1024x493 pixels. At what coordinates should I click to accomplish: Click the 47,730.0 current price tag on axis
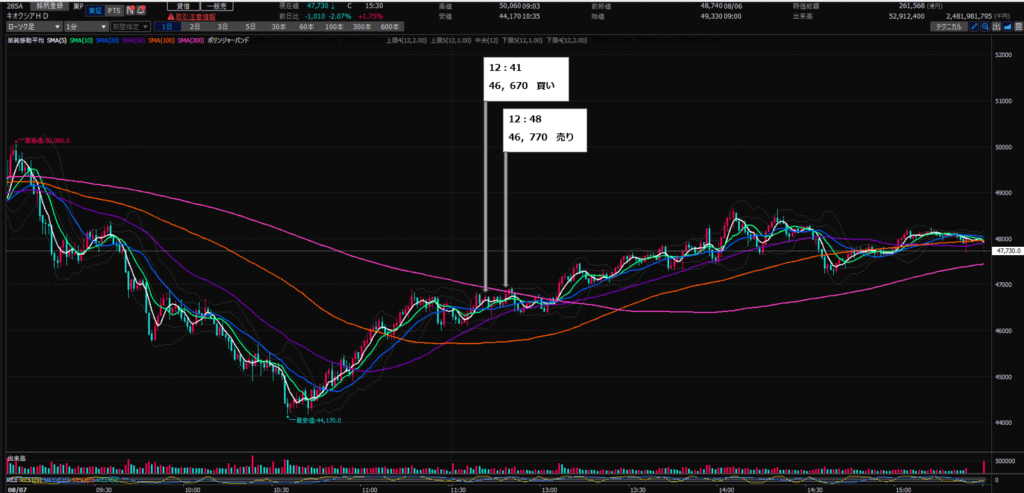[x=1006, y=251]
